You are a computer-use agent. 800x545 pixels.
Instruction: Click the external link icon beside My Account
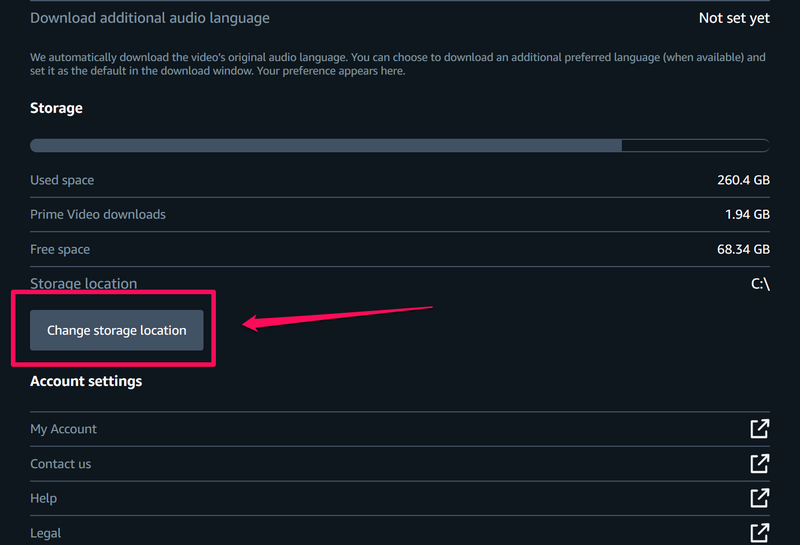(x=760, y=429)
